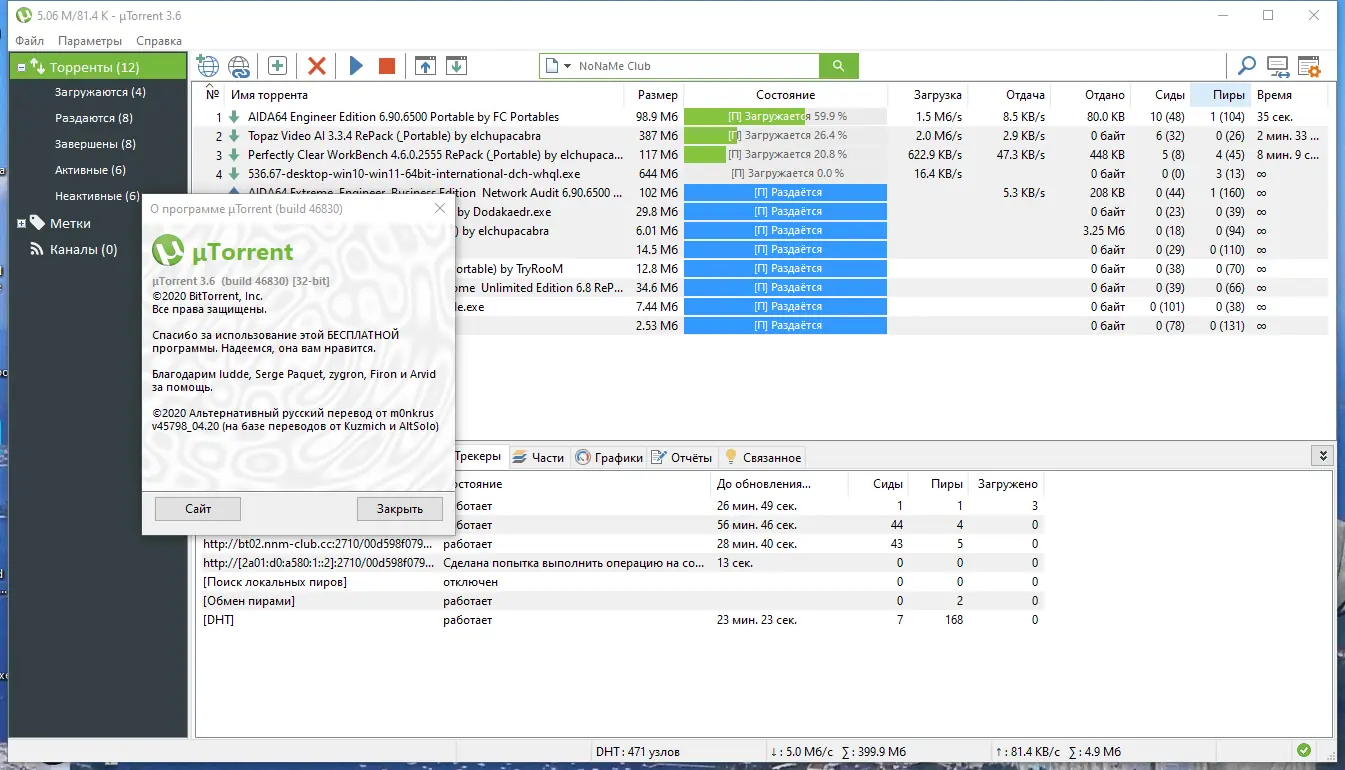Open the Файл menu
The height and width of the screenshot is (770, 1345).
[29, 41]
